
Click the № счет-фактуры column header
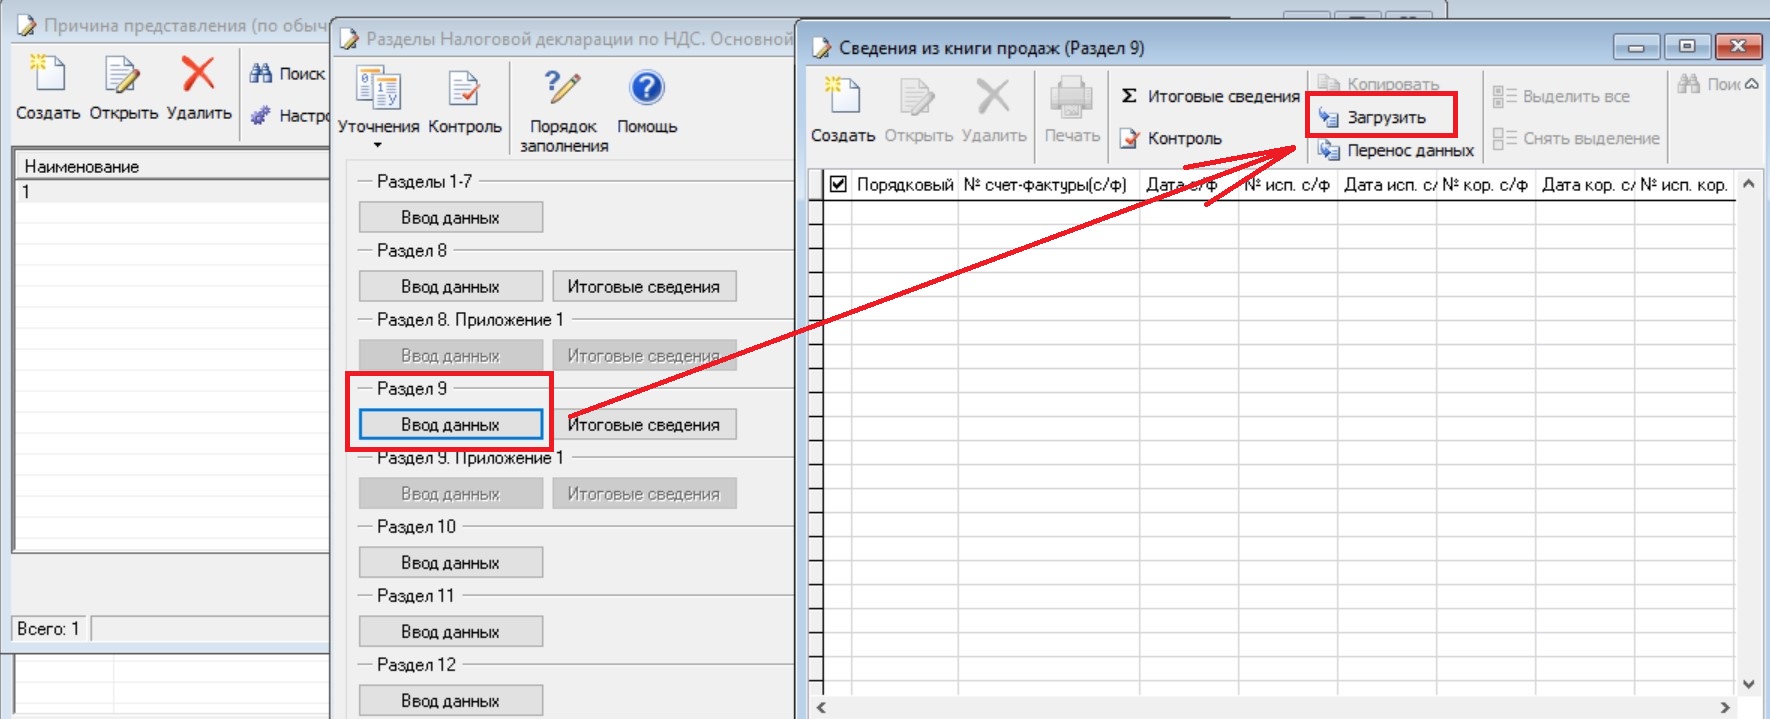point(1045,185)
